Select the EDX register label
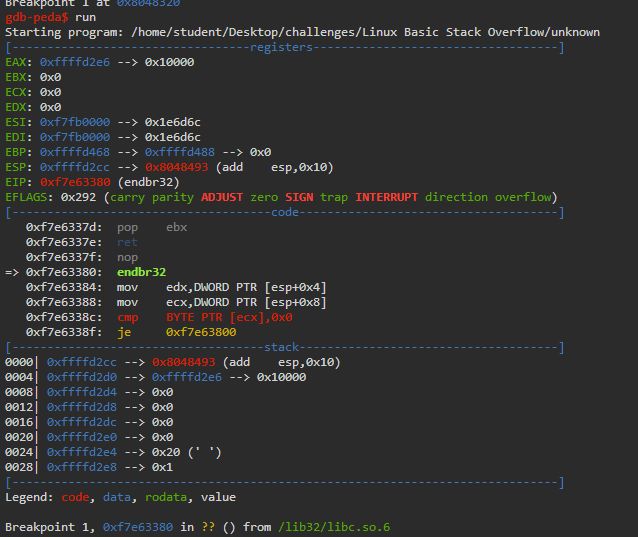 pos(15,107)
